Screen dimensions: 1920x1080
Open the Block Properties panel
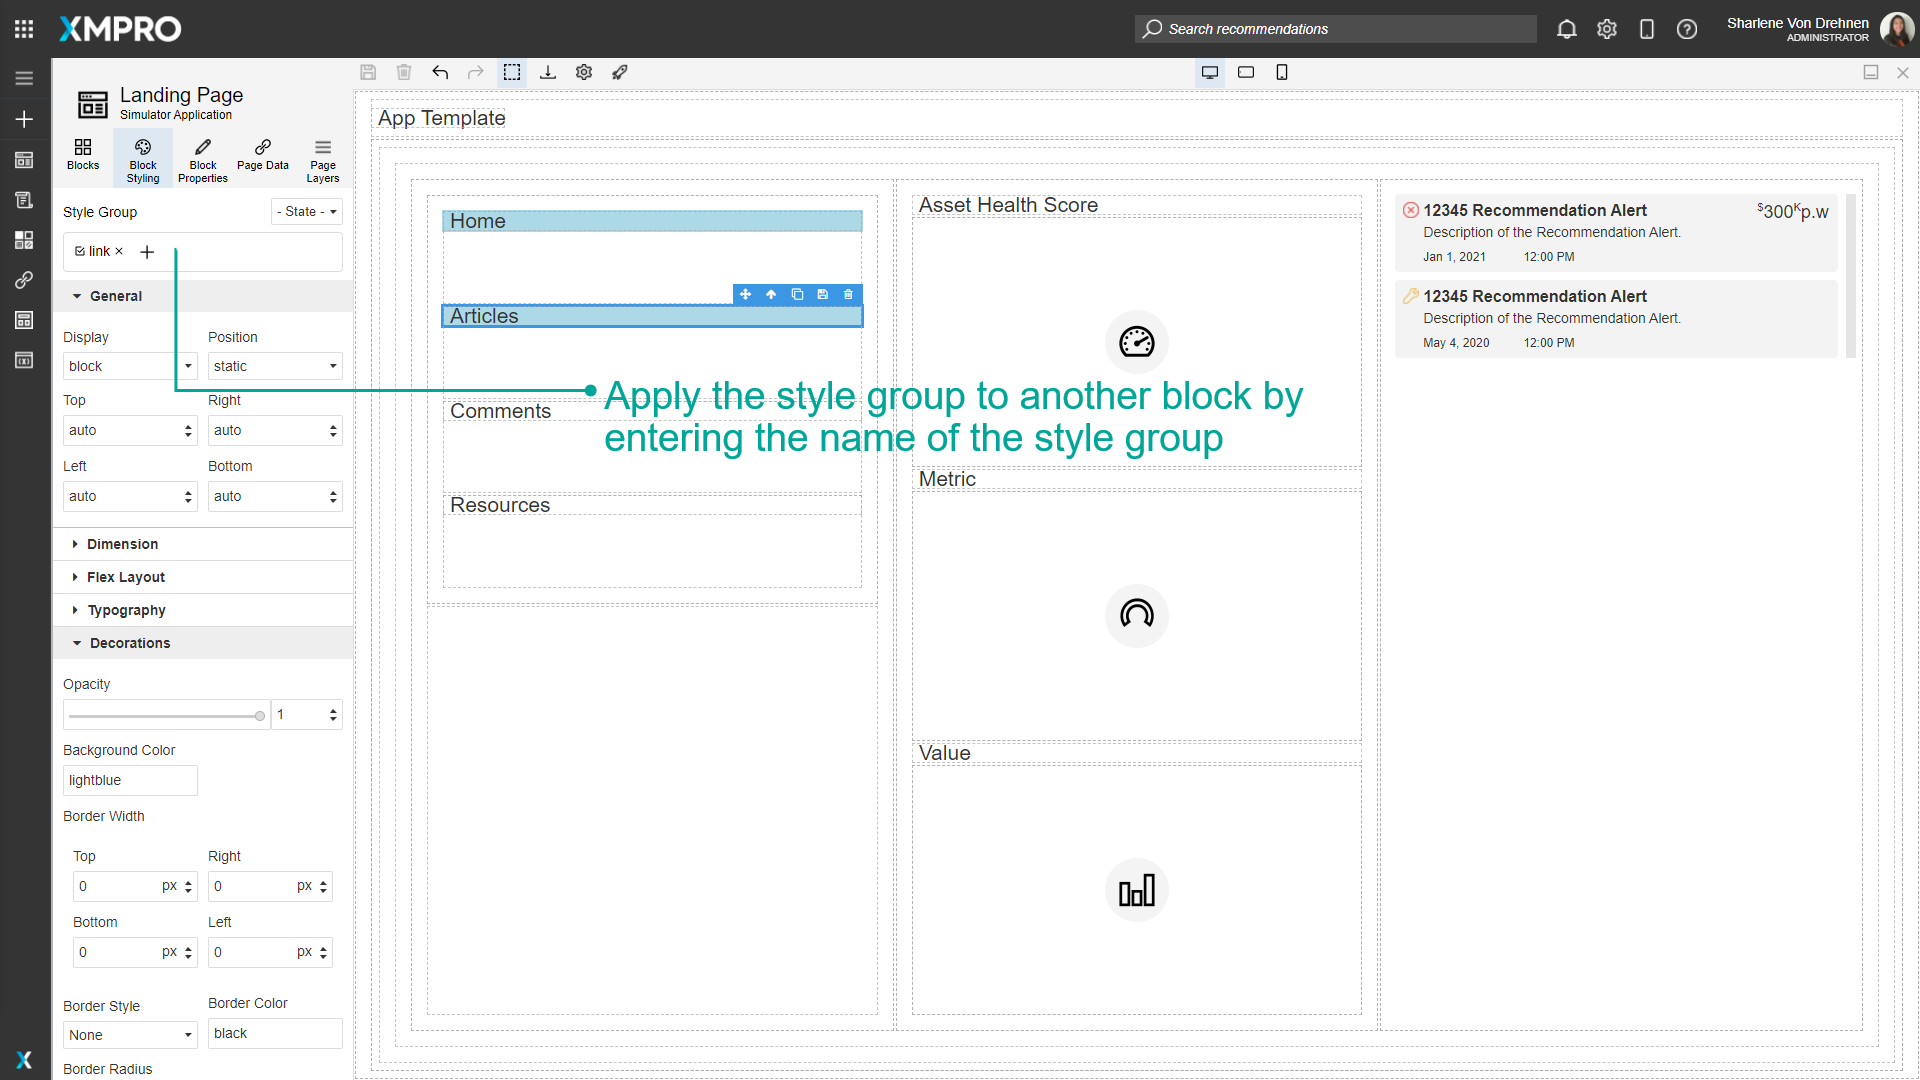pos(202,158)
